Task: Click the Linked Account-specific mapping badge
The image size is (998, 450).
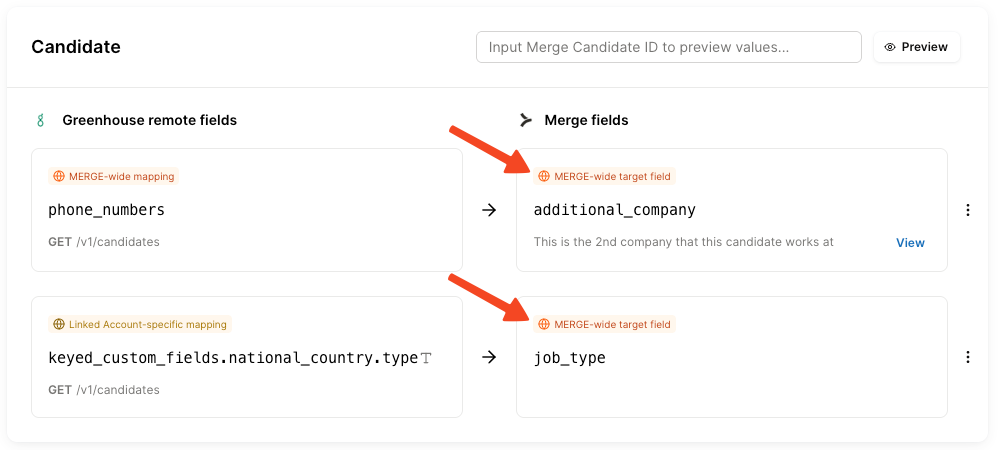Action: [x=140, y=324]
